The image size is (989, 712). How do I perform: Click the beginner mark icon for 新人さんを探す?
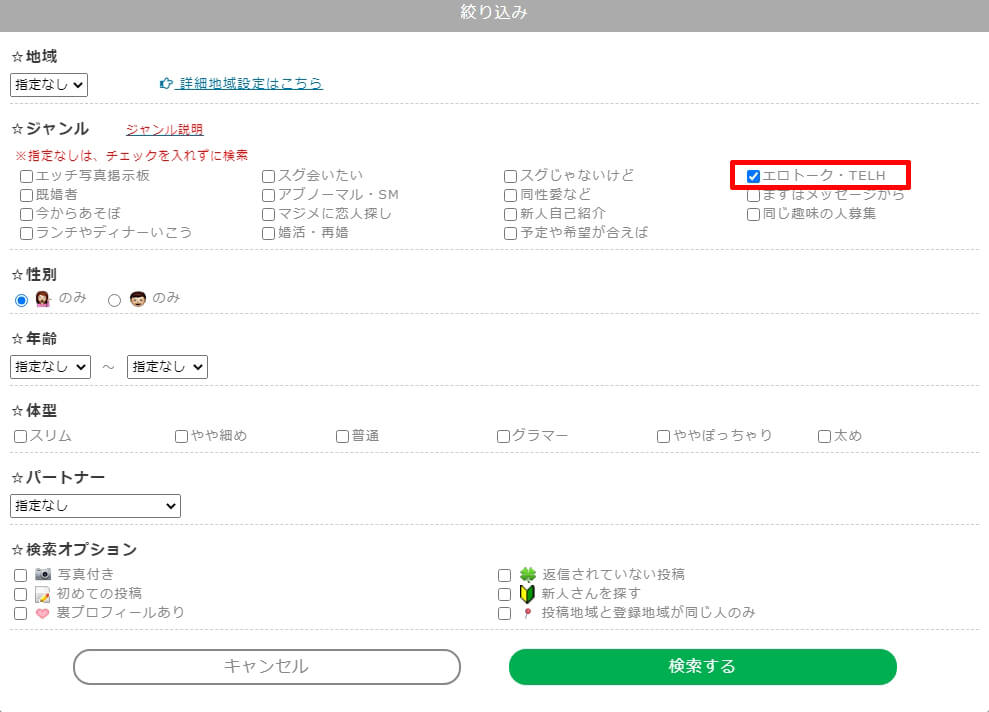[x=528, y=594]
